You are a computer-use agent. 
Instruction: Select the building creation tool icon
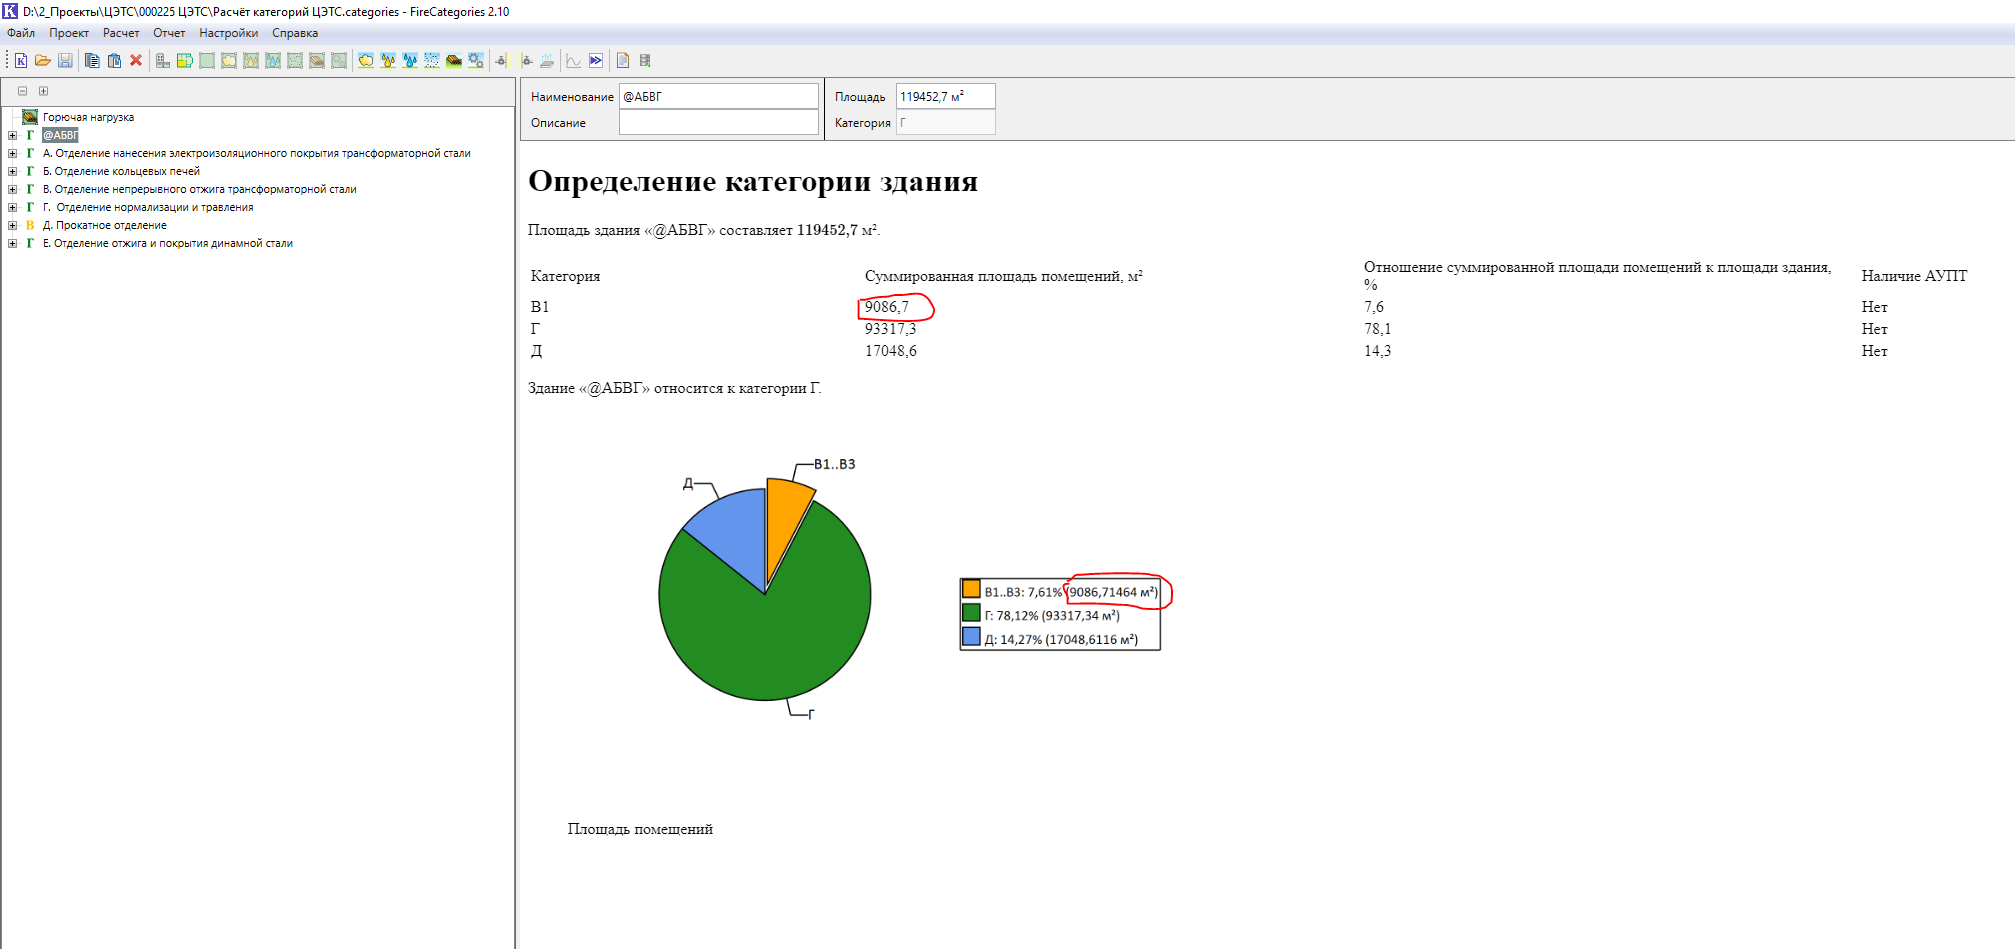(161, 61)
